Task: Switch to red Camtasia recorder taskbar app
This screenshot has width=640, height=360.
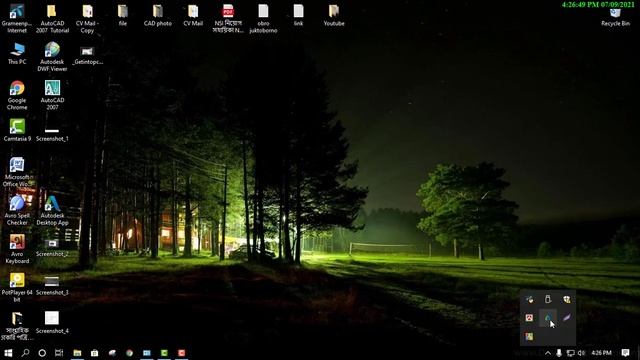Action: click(182, 353)
